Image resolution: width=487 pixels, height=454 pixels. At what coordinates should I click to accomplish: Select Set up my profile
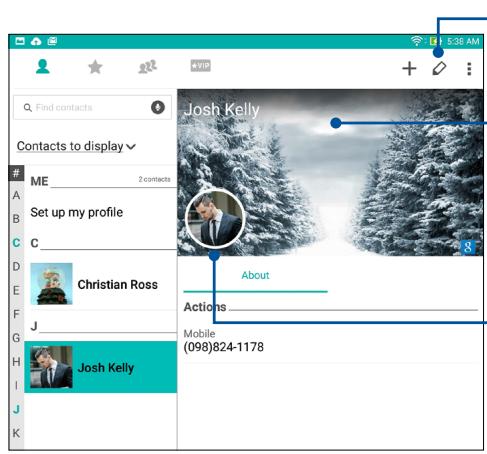pos(77,212)
